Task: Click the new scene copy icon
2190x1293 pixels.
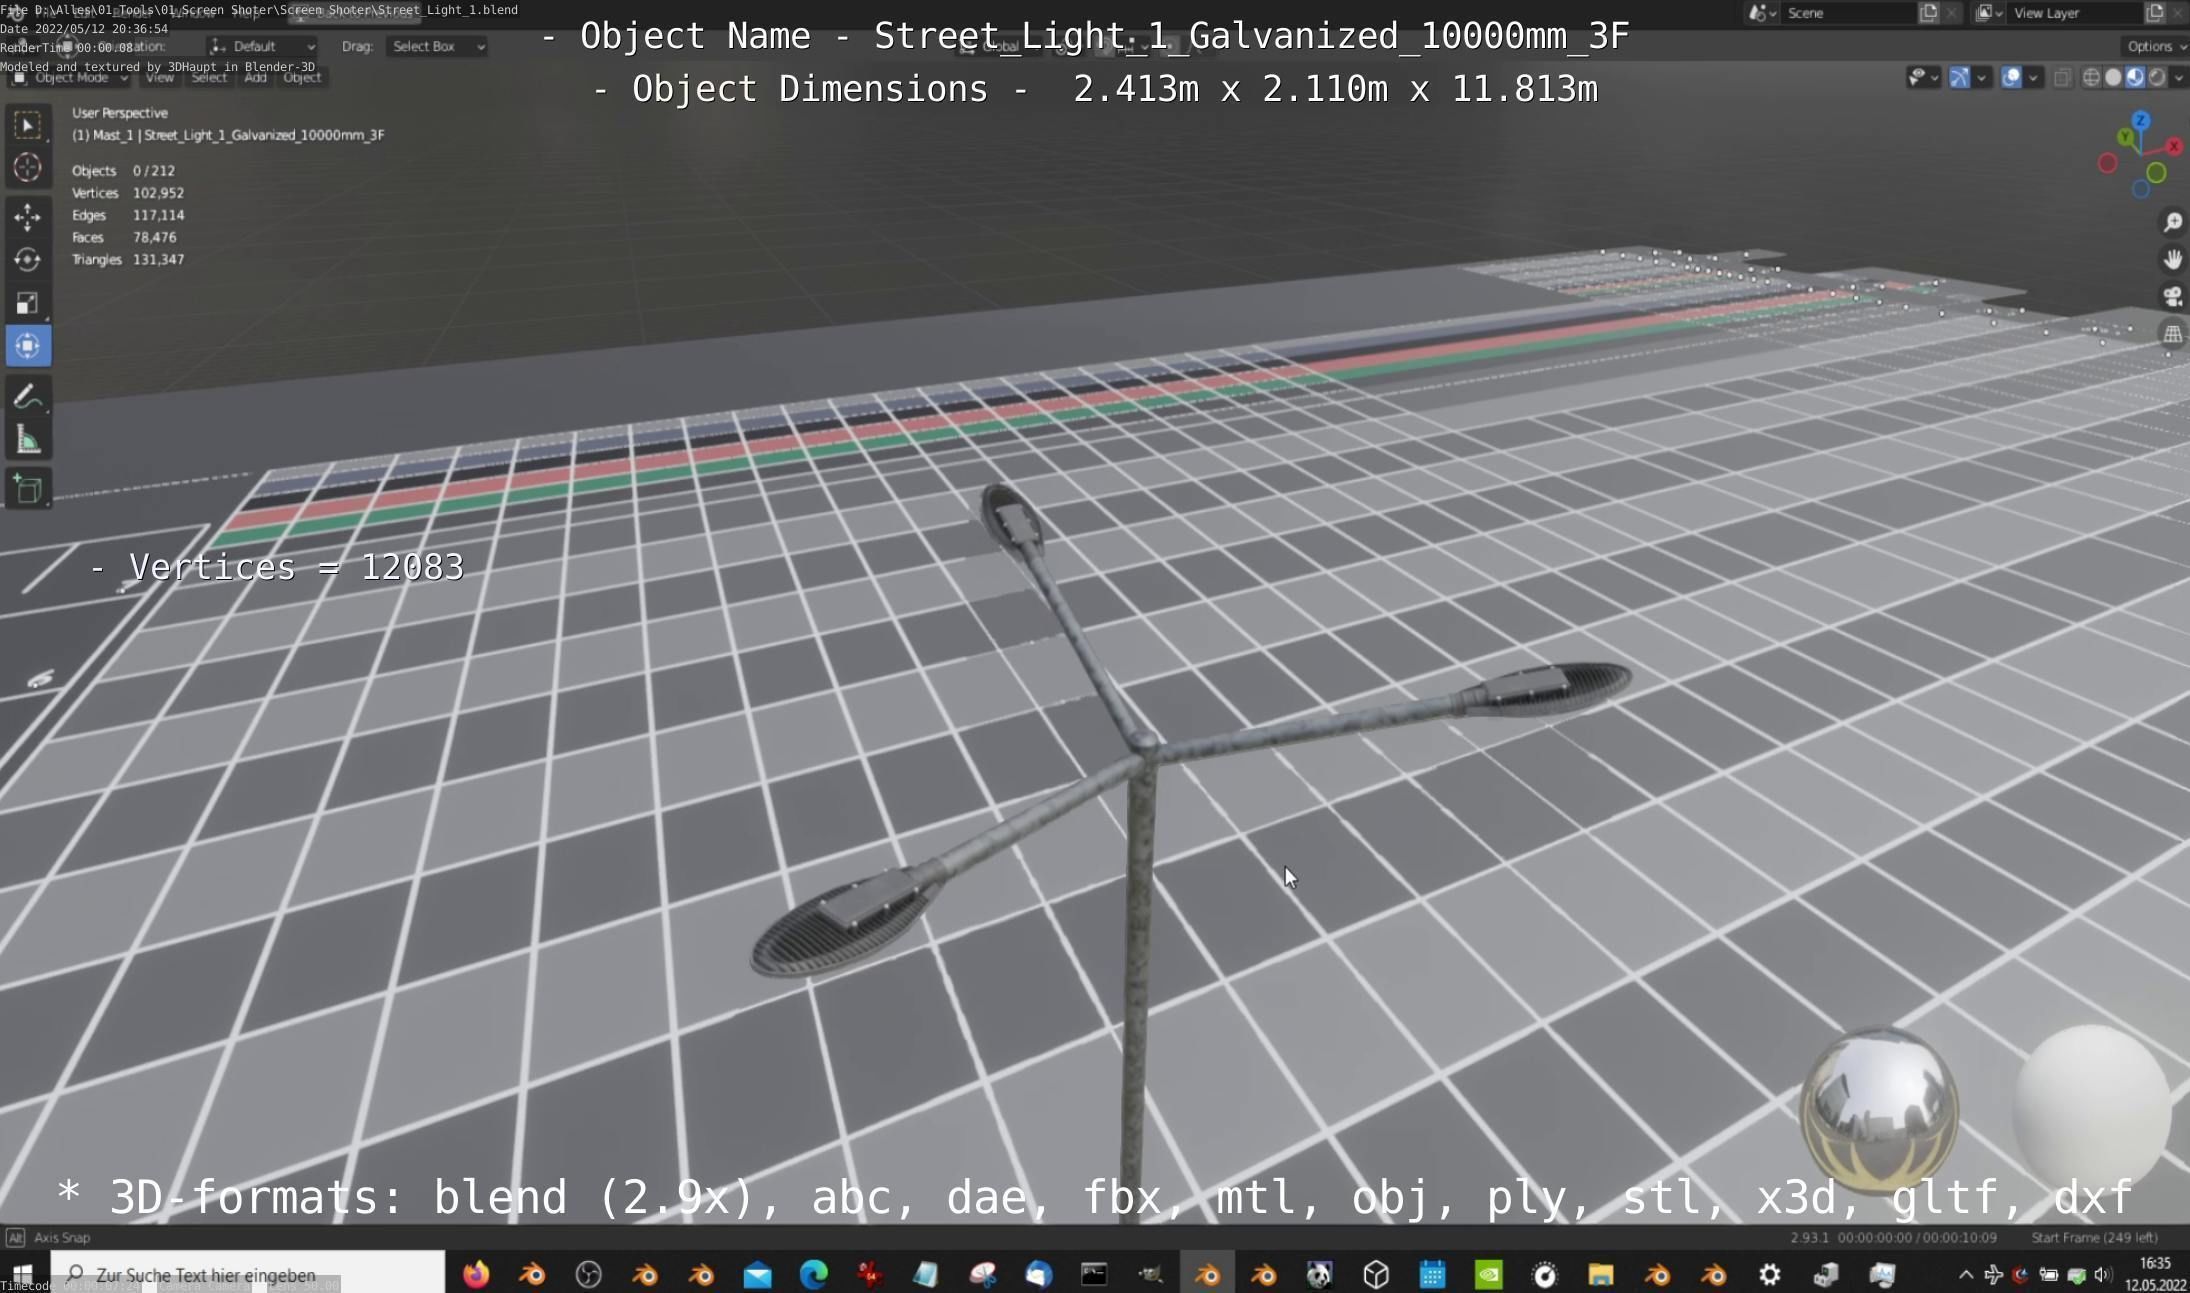Action: (x=1929, y=13)
